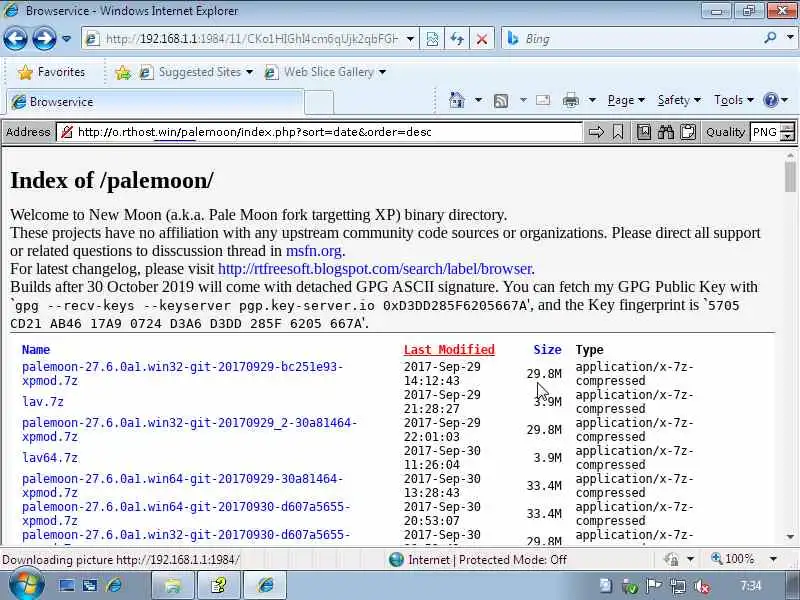Download palemoon win64-git-20170930-d607a5655 file
Screen dimensions: 800x600
(x=186, y=514)
